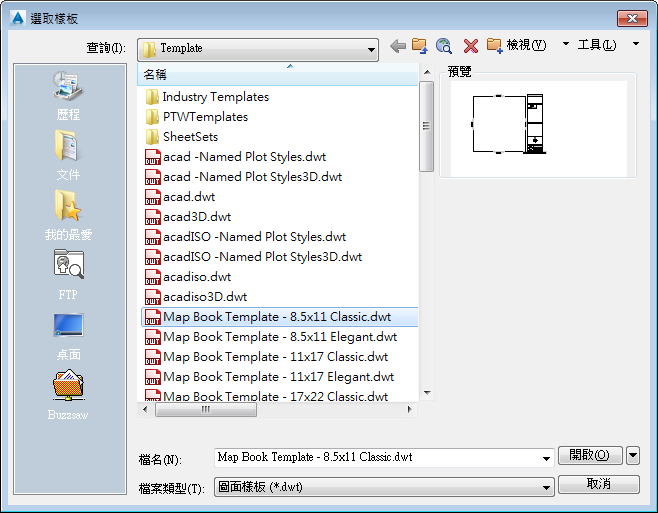The image size is (658, 513).
Task: Open the FTP location
Action: 68,275
